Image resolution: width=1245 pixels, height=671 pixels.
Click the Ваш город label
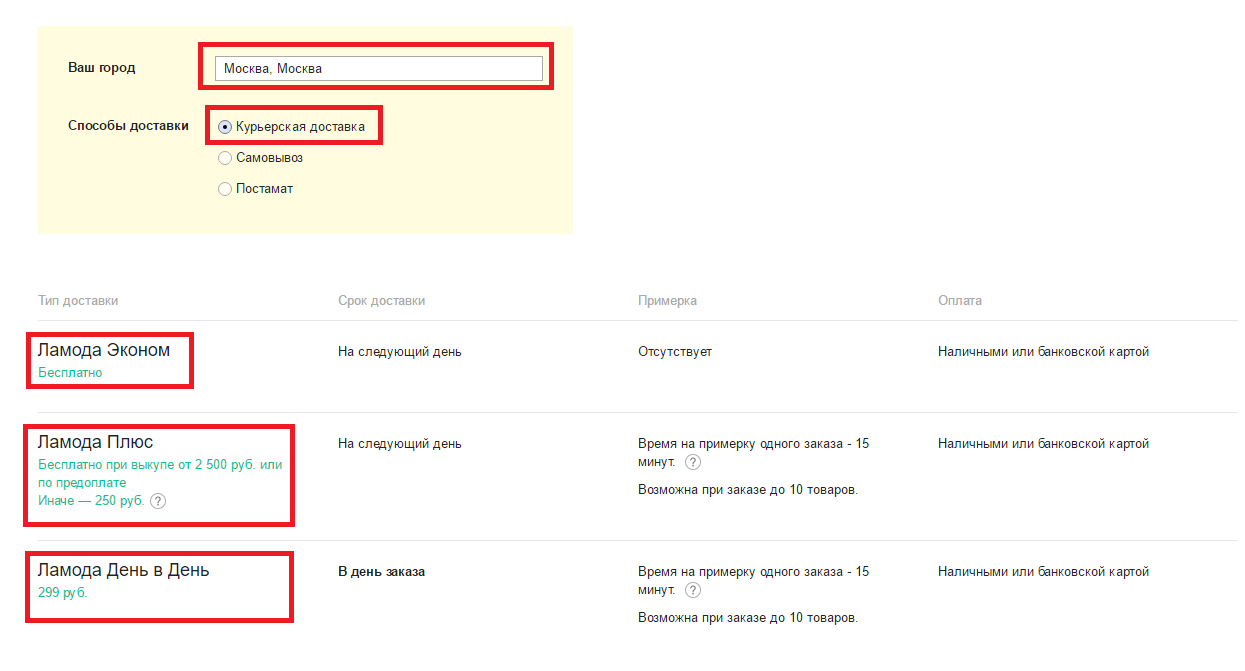(x=101, y=68)
